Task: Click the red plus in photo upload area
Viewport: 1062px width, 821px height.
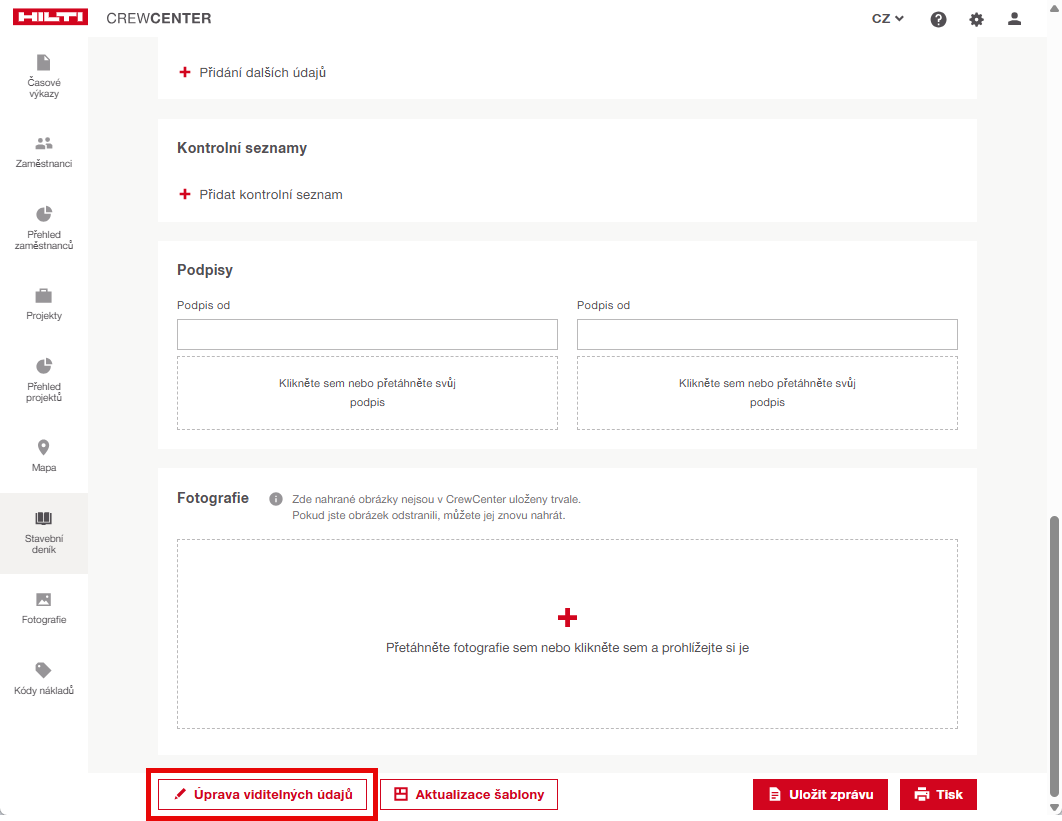Action: tap(567, 617)
